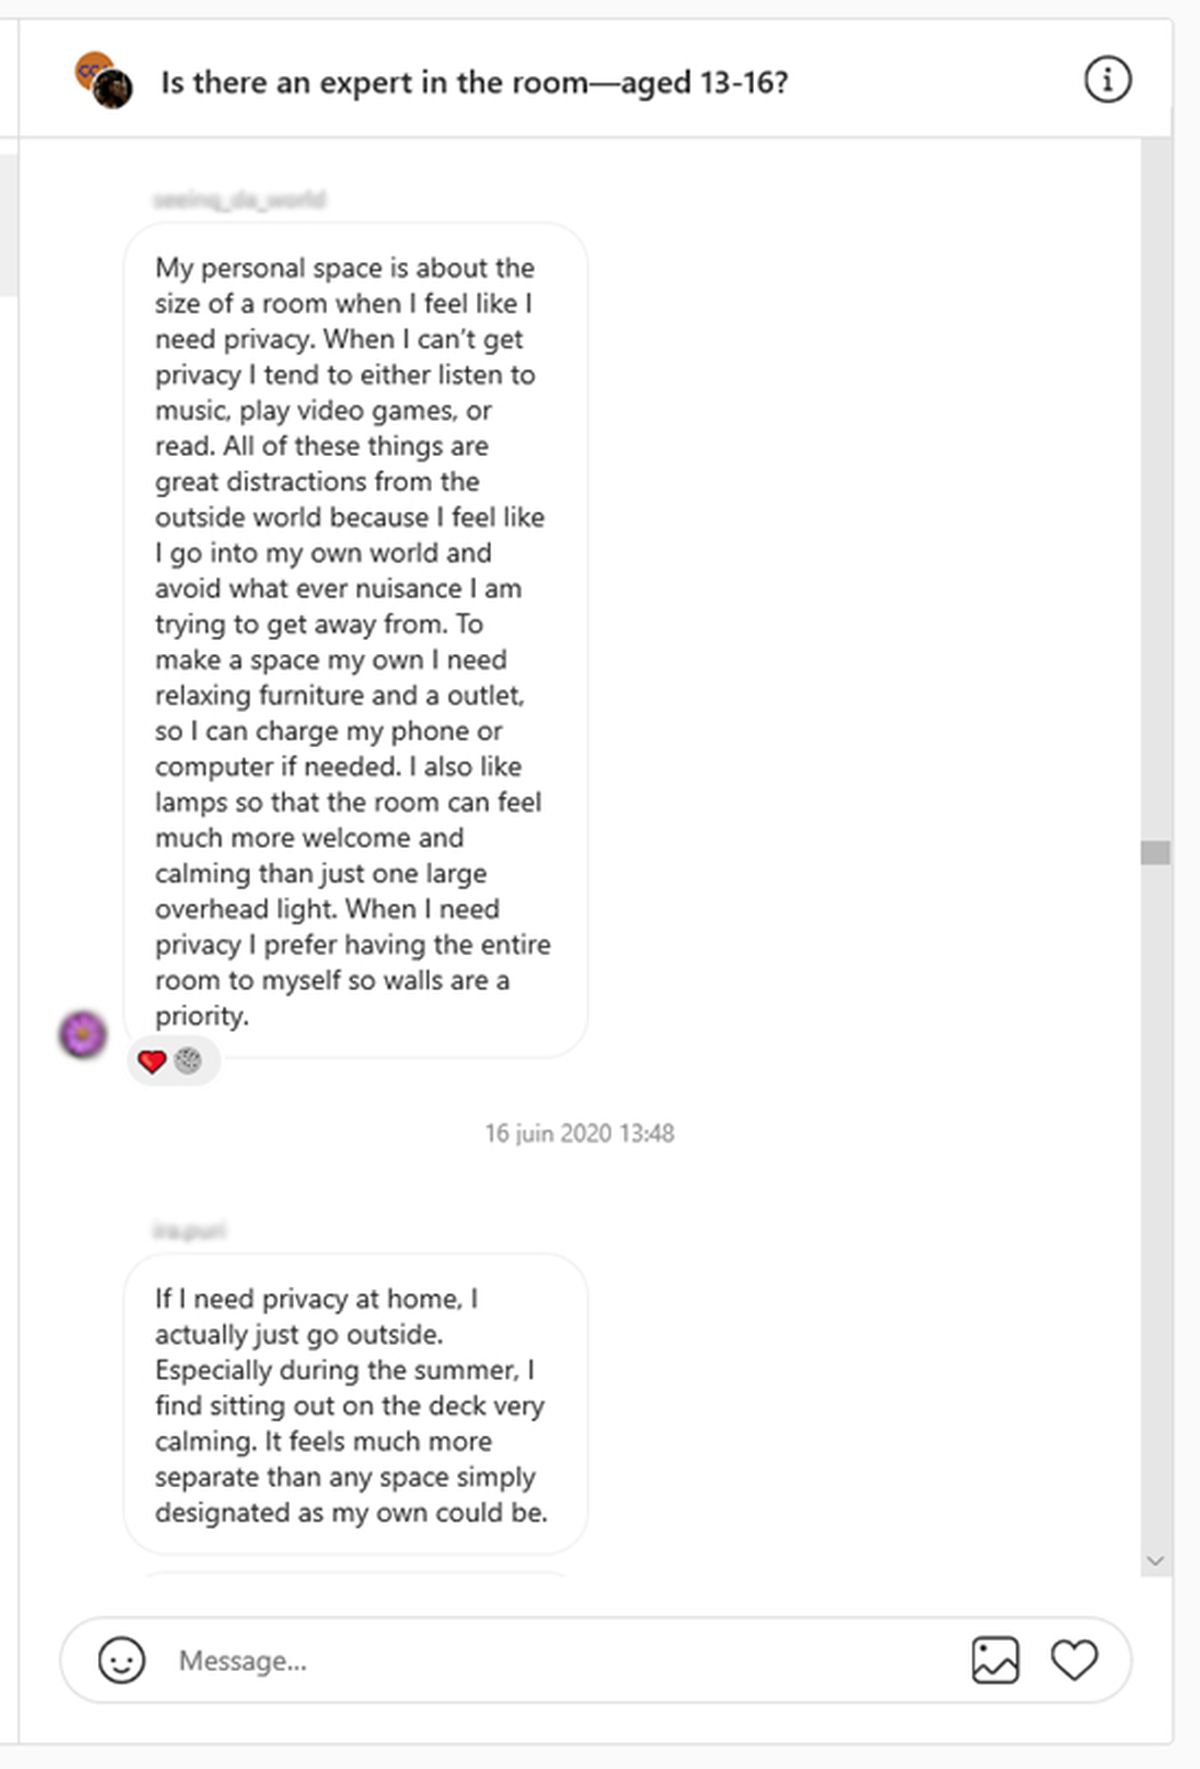Viewport: 1200px width, 1769px height.
Task: Open the purple profile avatar beside first message
Action: 83,1033
